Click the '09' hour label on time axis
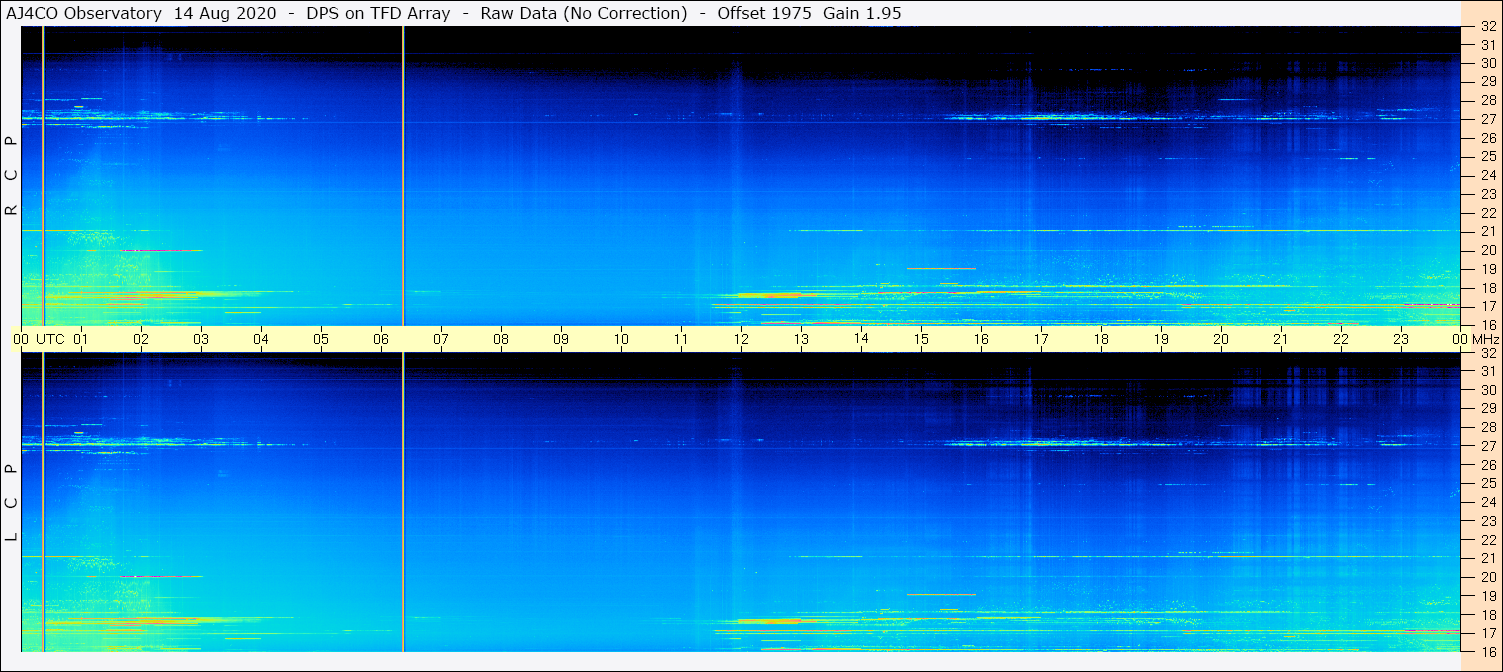This screenshot has height=672, width=1503. click(561, 339)
